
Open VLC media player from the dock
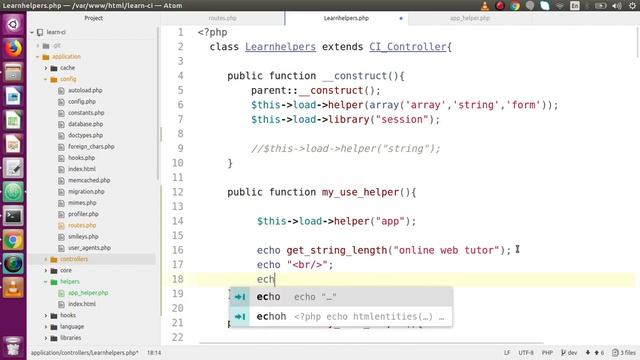click(x=13, y=288)
